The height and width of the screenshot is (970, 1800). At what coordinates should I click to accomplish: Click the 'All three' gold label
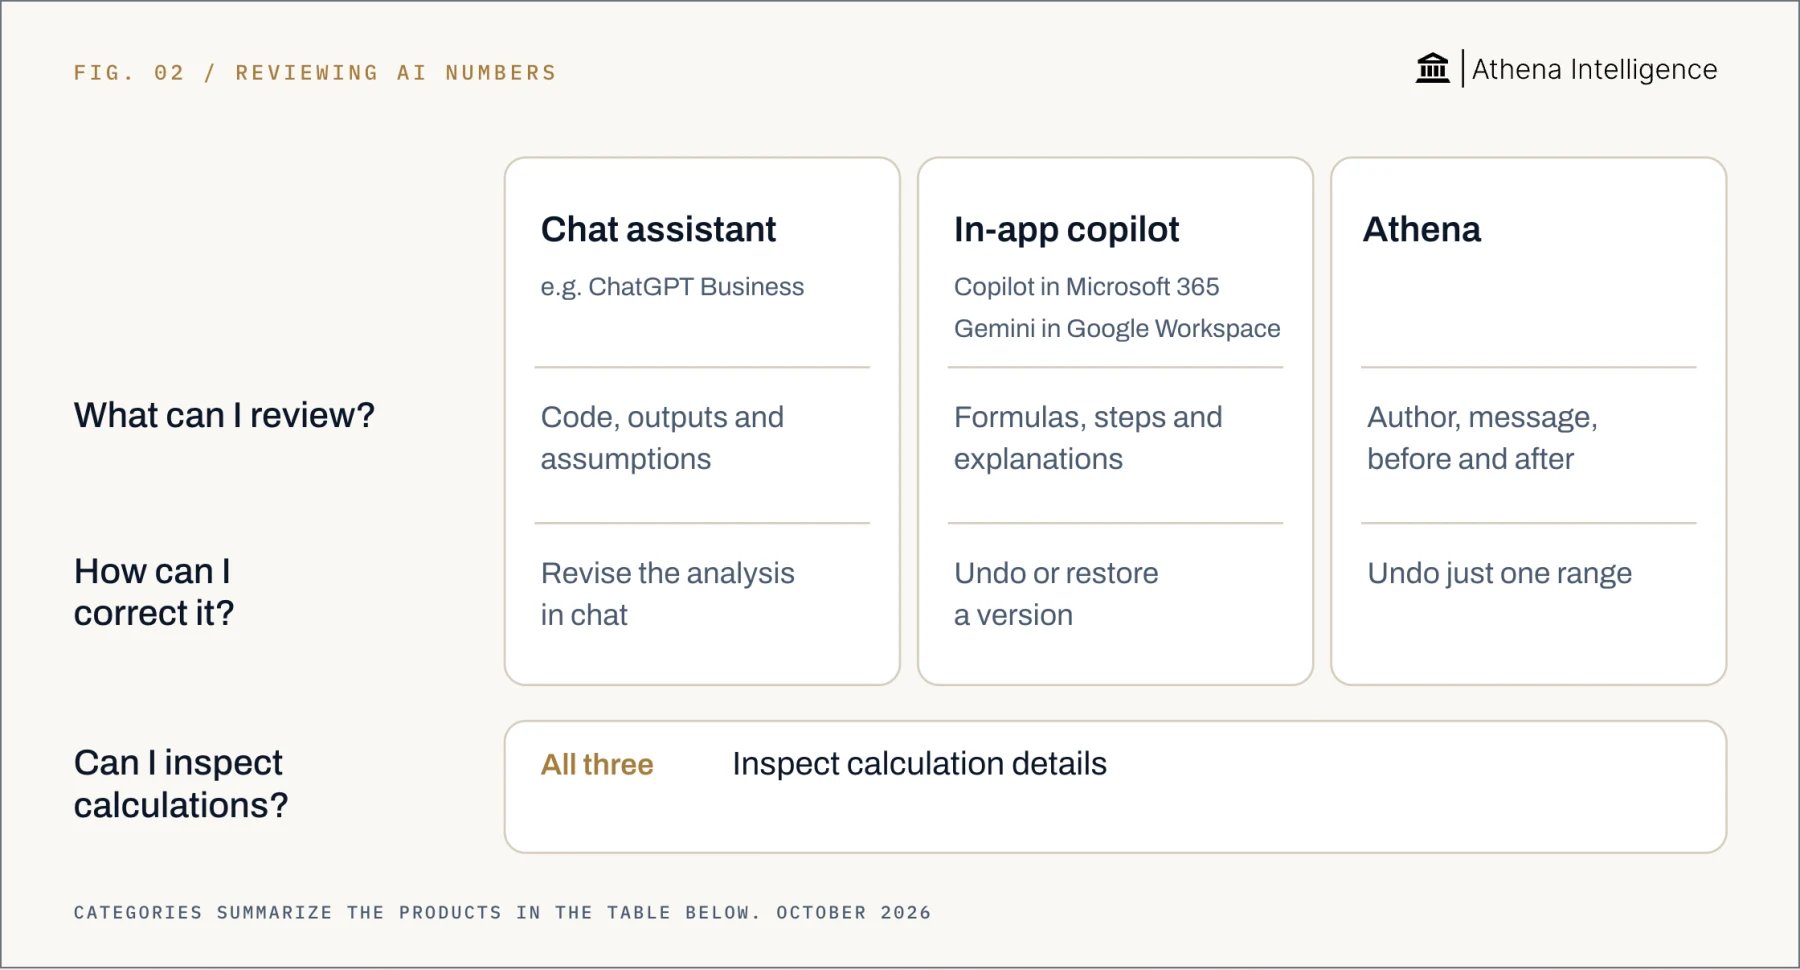click(597, 765)
